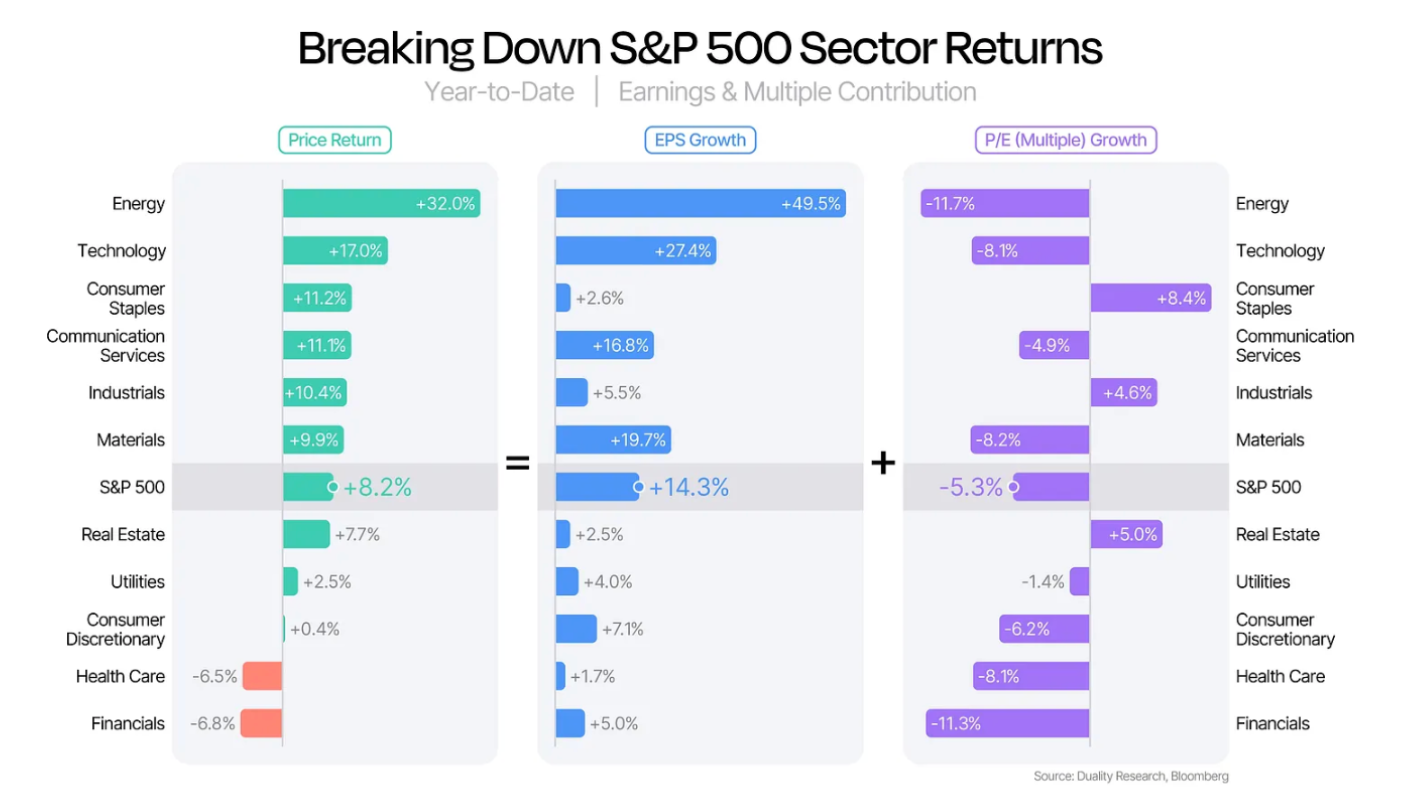
Task: Select the Consumer Staples +8.4% purple bar
Action: (1150, 298)
